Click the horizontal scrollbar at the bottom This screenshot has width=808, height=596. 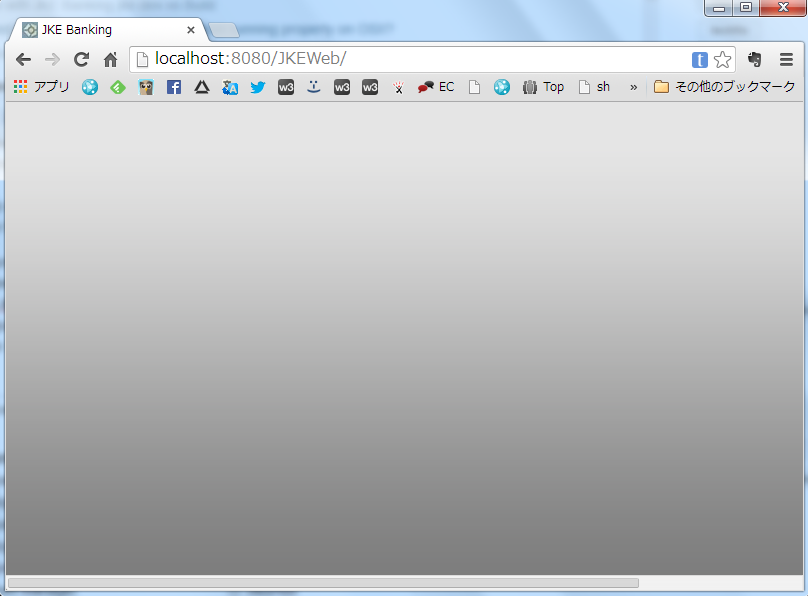point(323,582)
